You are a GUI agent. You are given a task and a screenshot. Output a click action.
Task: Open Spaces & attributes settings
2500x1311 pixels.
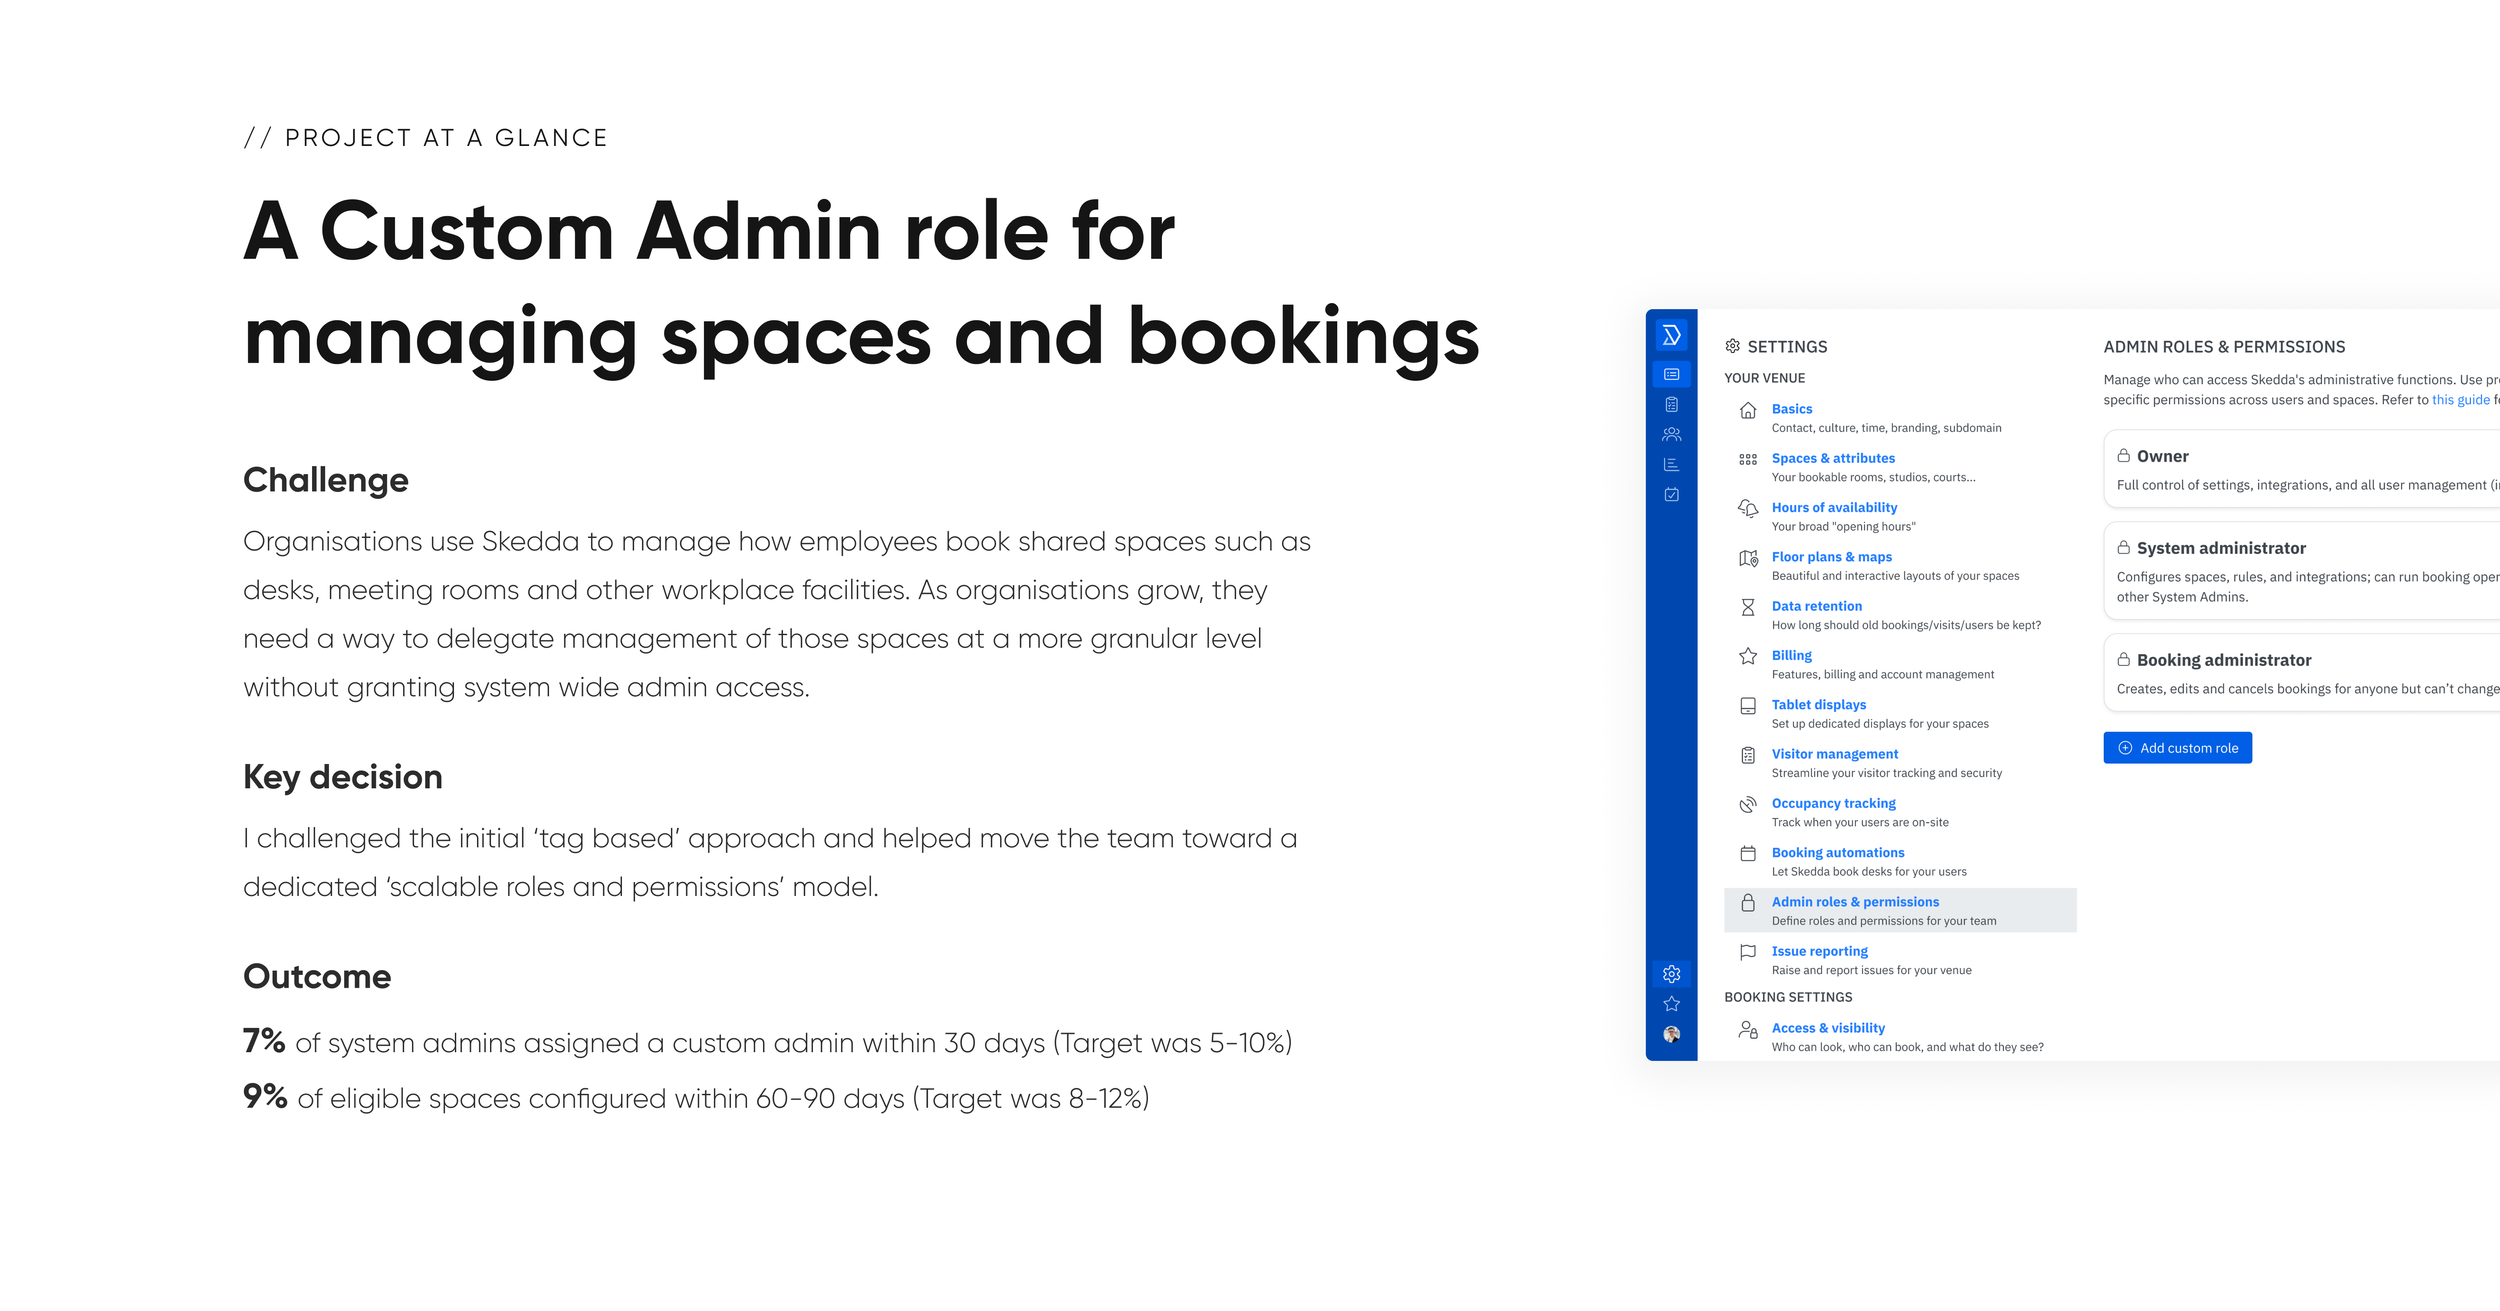[x=1832, y=458]
